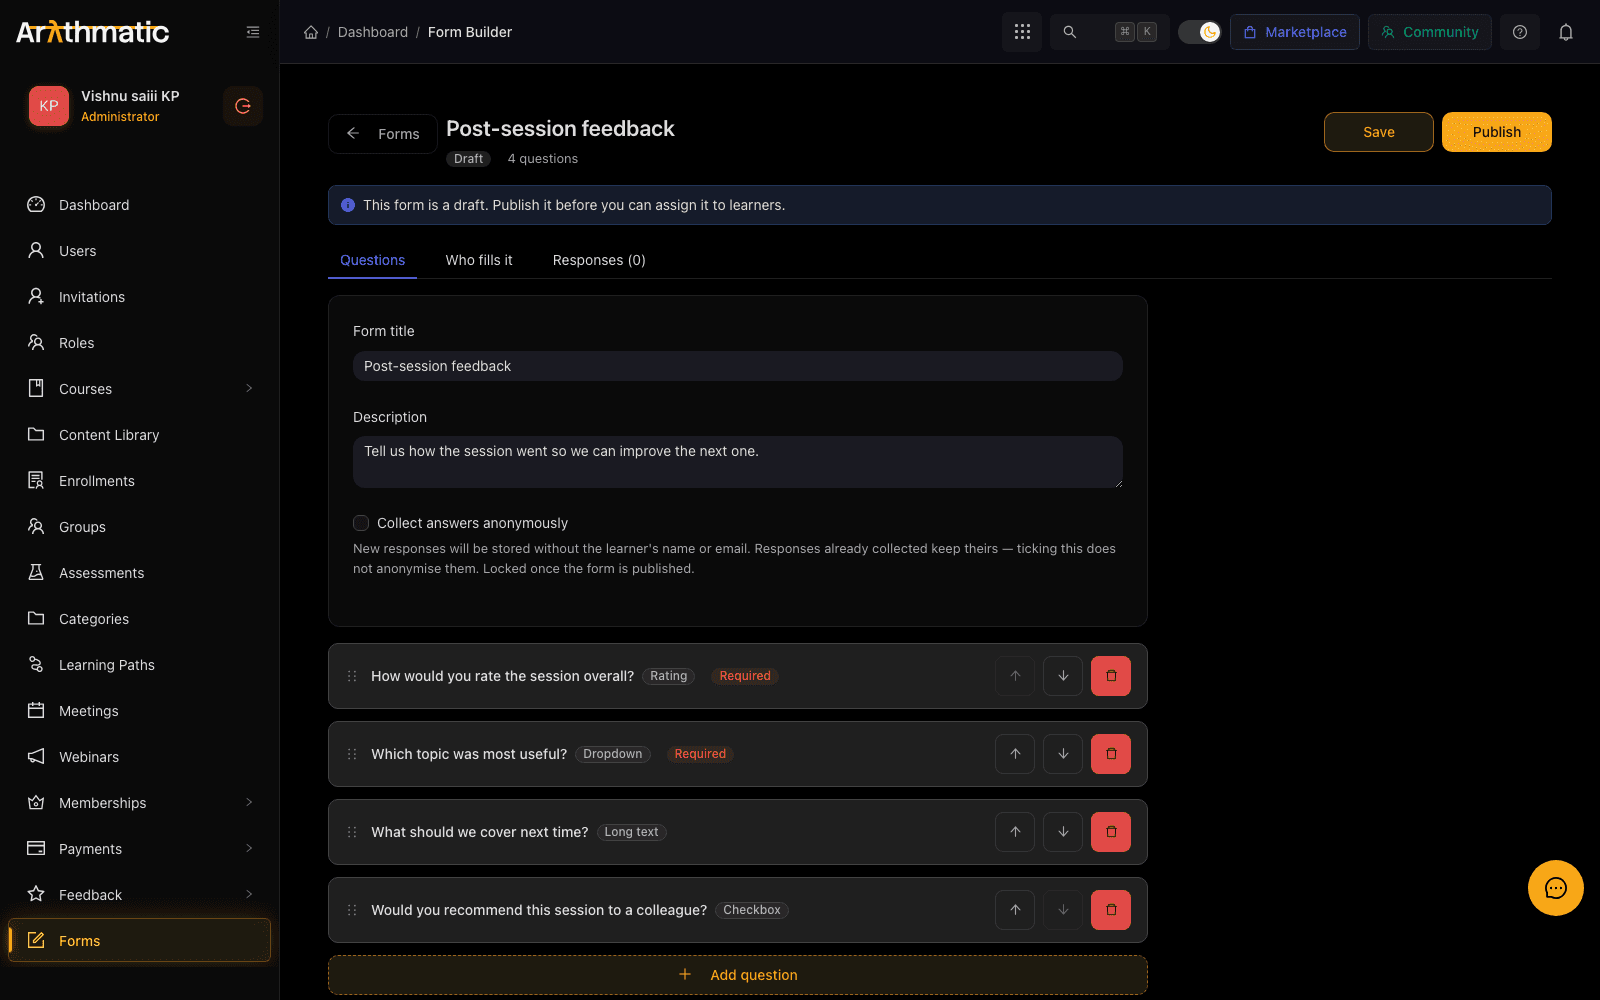This screenshot has height=1000, width=1600.
Task: Open the Marketplace link
Action: [x=1295, y=32]
